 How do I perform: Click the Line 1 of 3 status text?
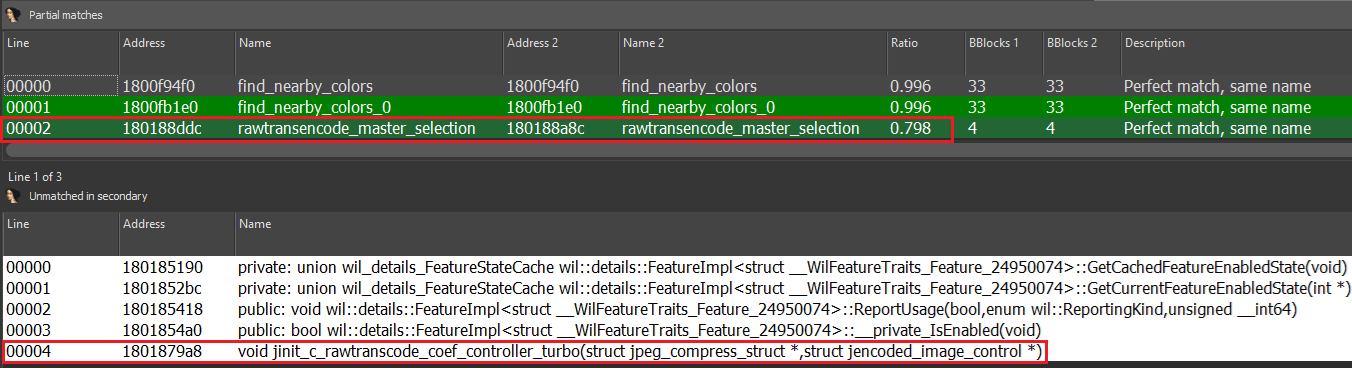(x=34, y=176)
